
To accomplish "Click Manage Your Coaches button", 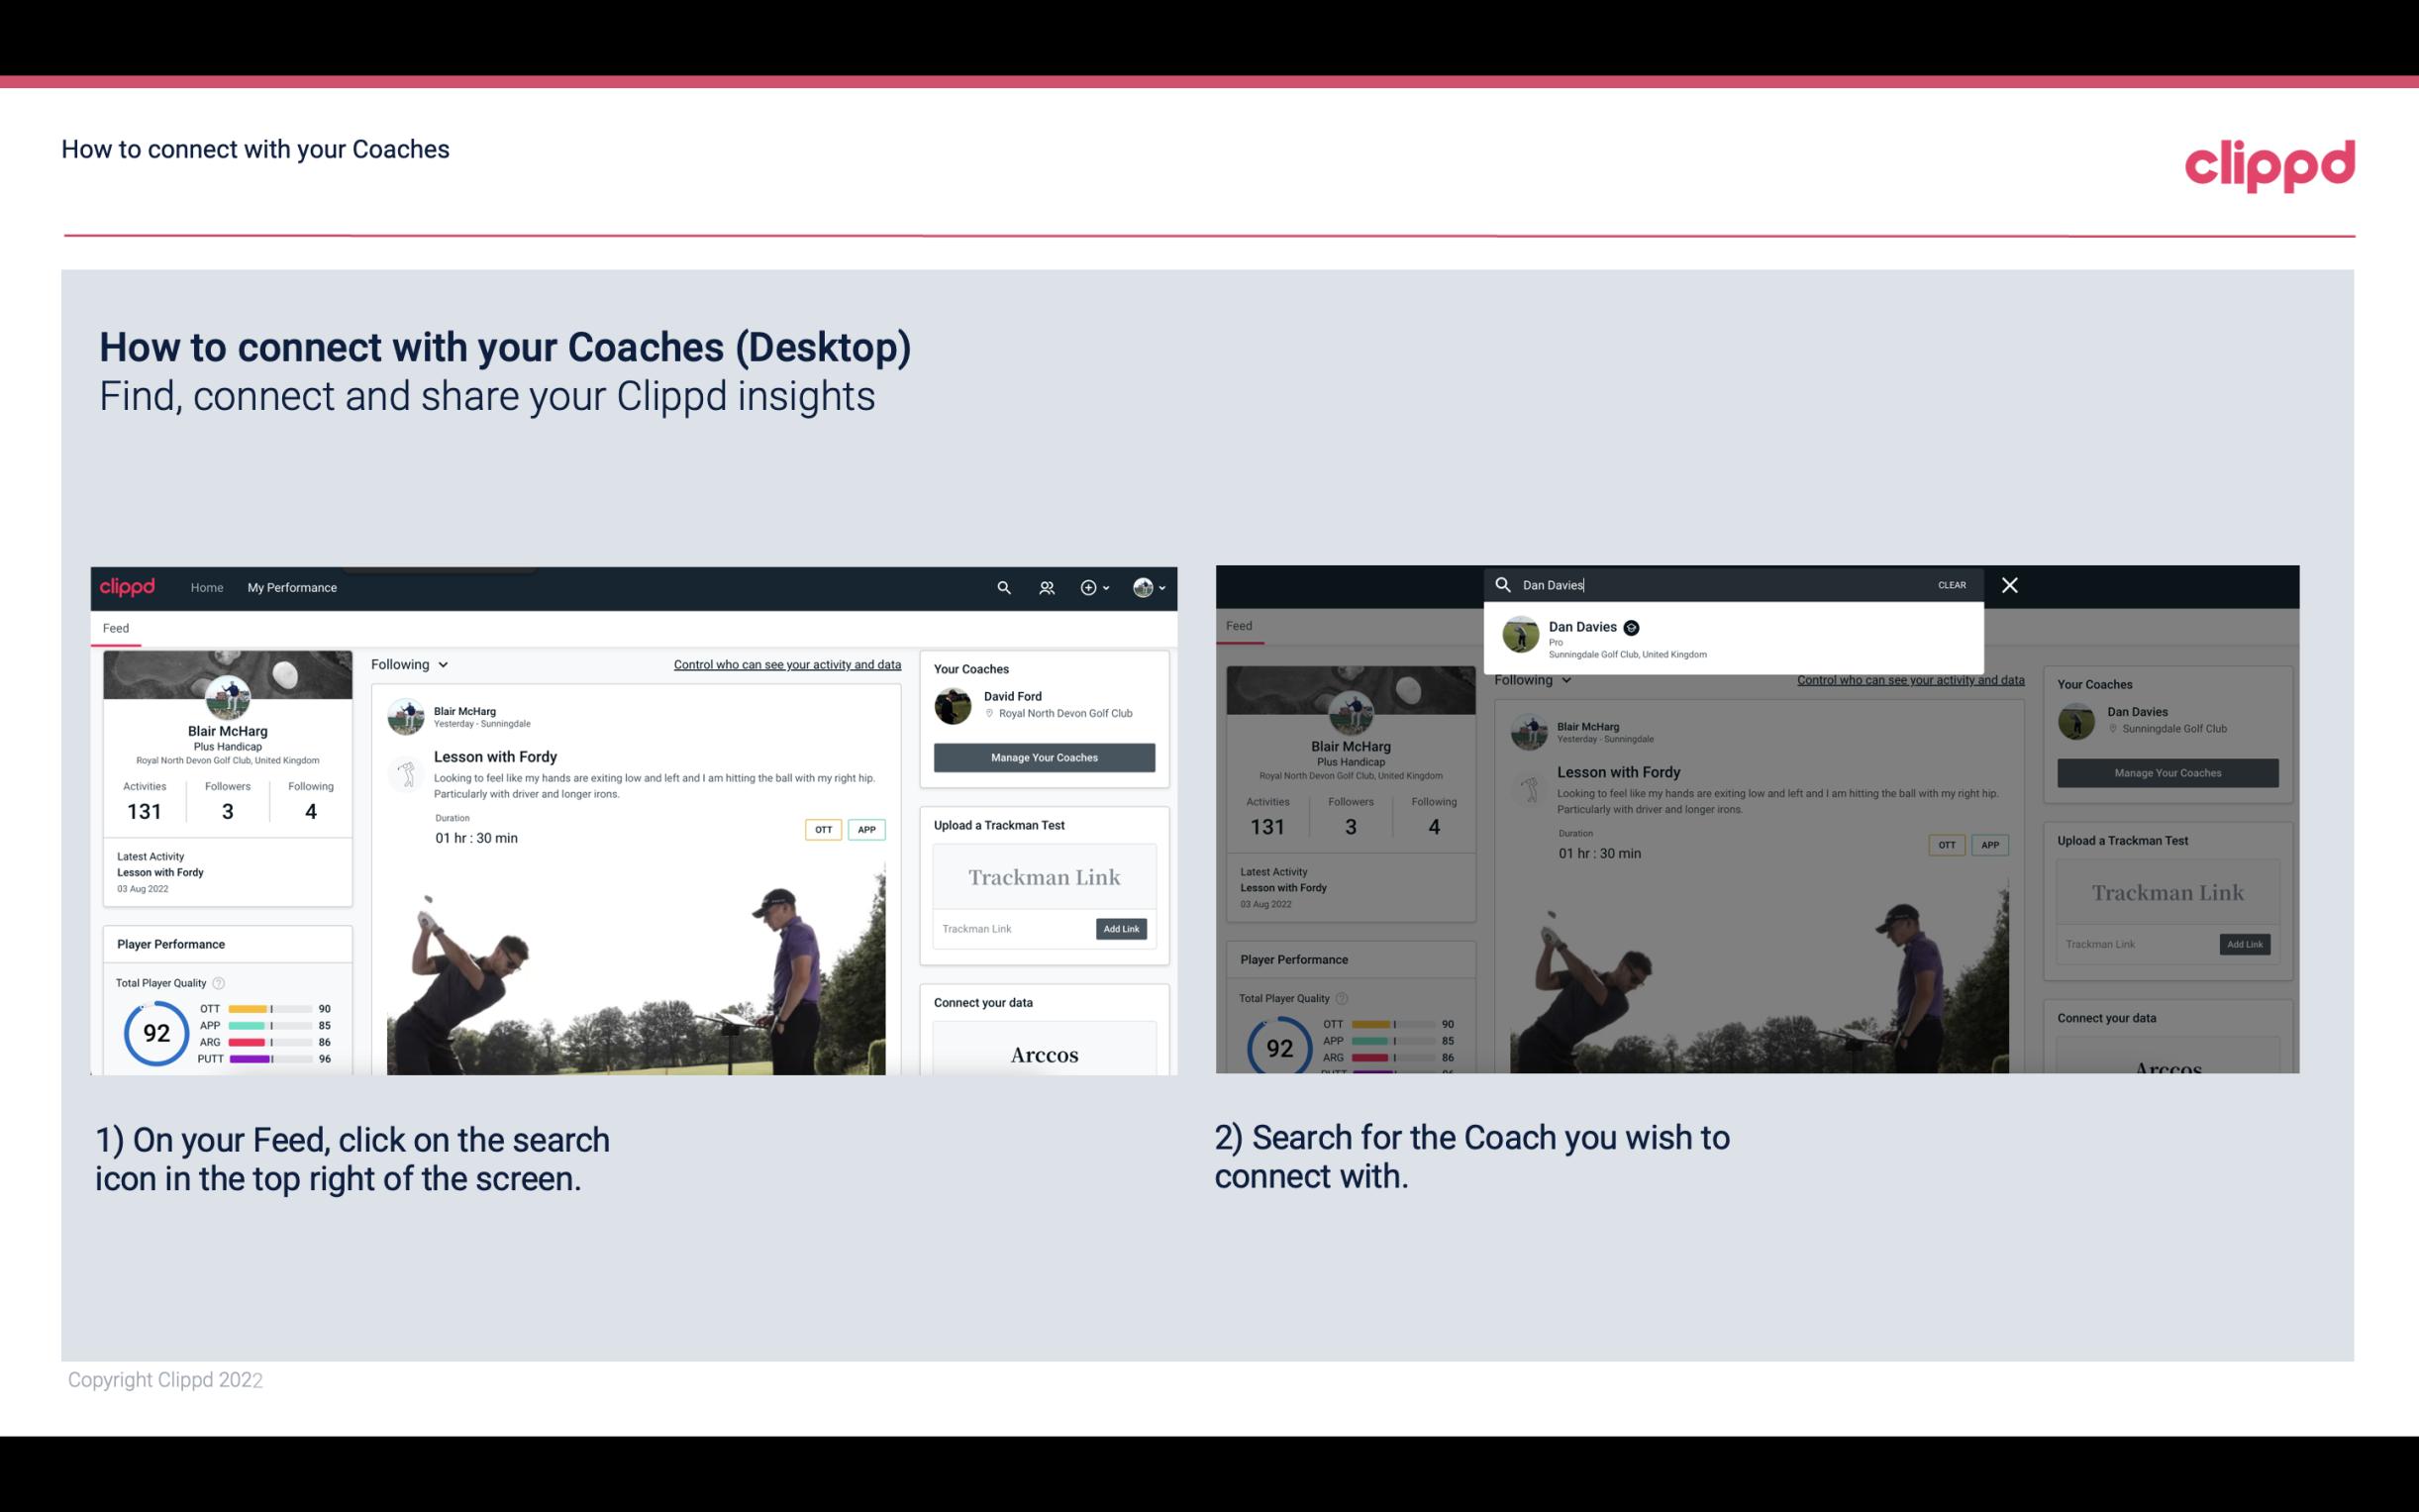I will tap(1044, 756).
